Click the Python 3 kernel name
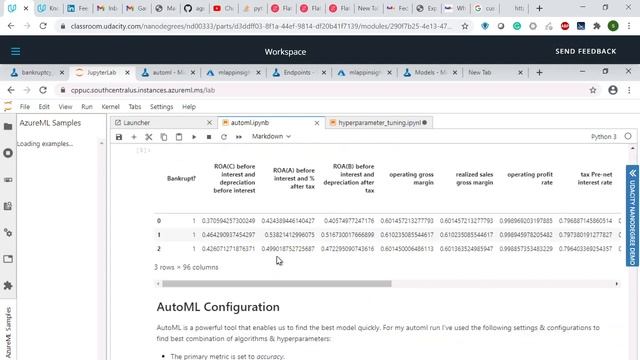 coord(604,137)
